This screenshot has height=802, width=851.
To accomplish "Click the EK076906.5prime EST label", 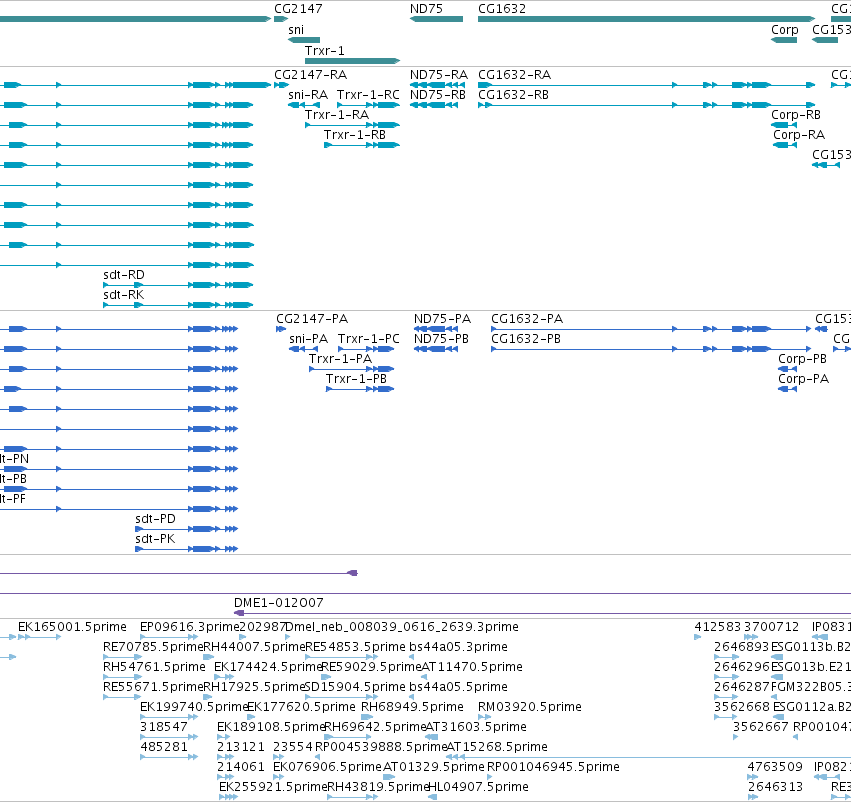I will pyautogui.click(x=327, y=767).
